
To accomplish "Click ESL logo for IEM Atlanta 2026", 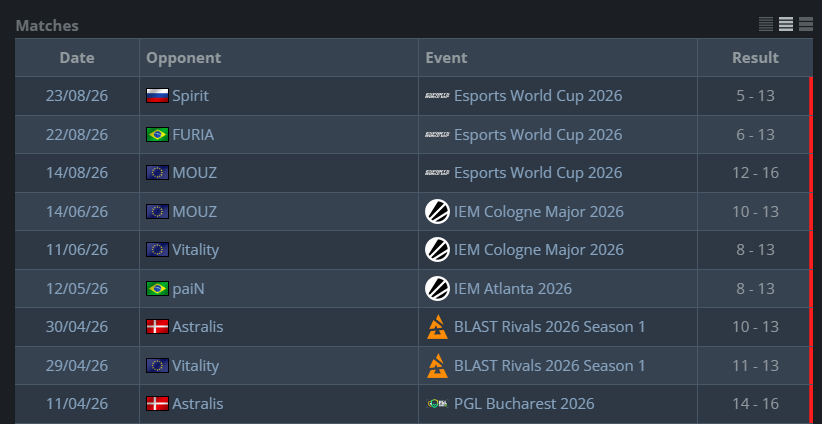I will click(x=437, y=288).
